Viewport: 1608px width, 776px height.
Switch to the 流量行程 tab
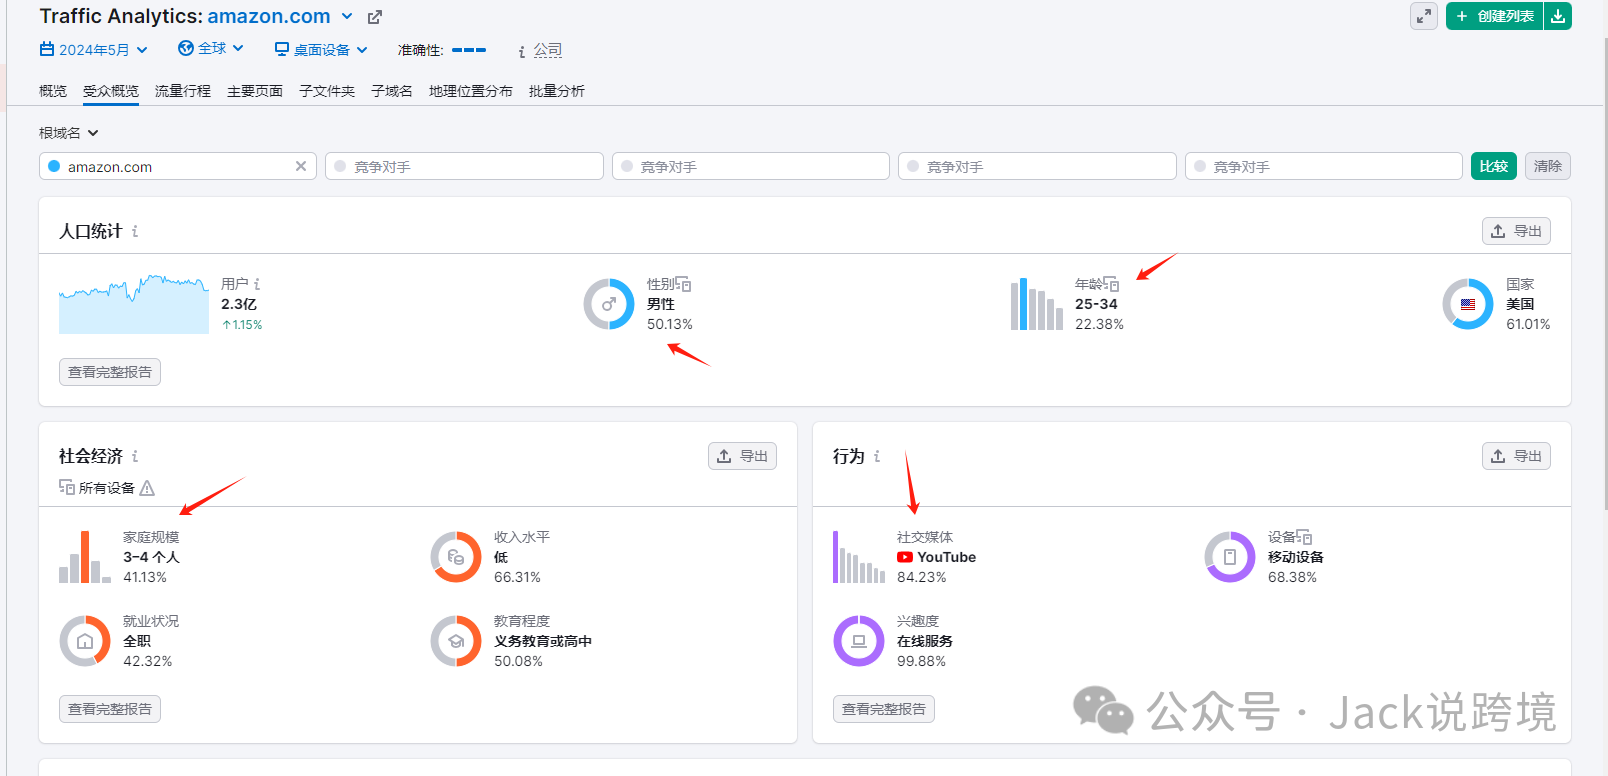point(183,91)
